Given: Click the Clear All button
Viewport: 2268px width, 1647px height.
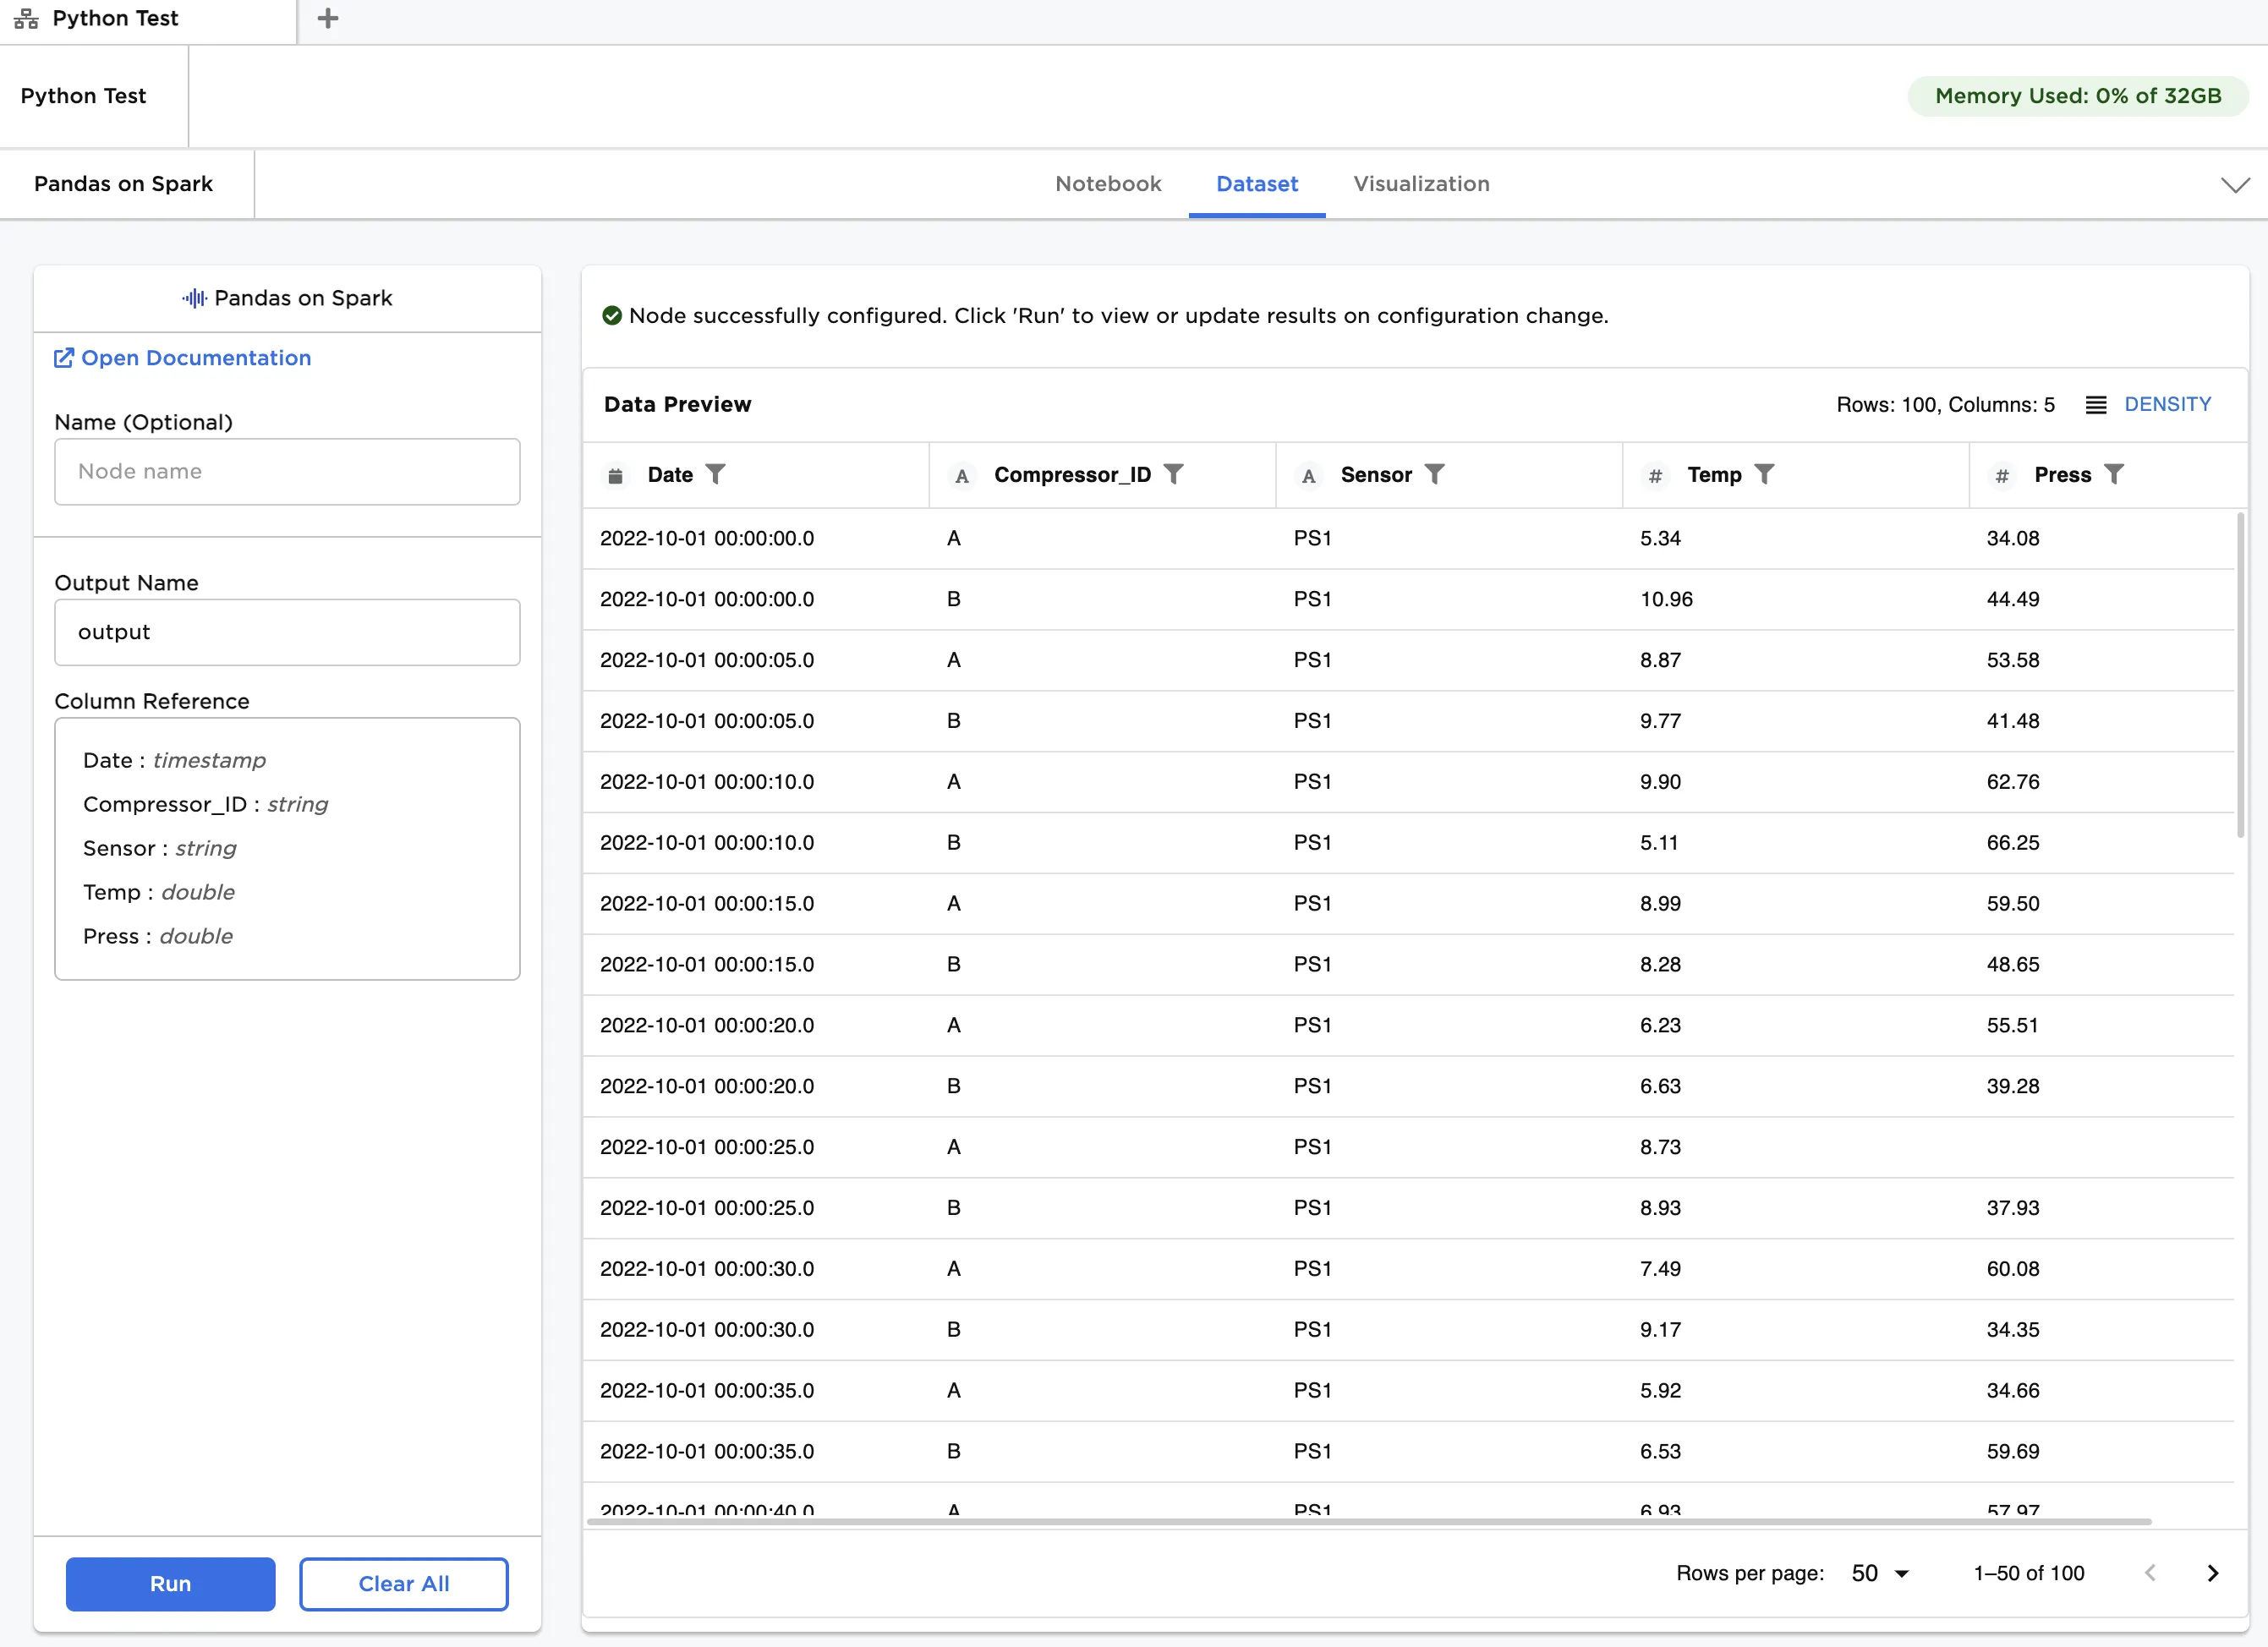Looking at the screenshot, I should click(x=403, y=1583).
